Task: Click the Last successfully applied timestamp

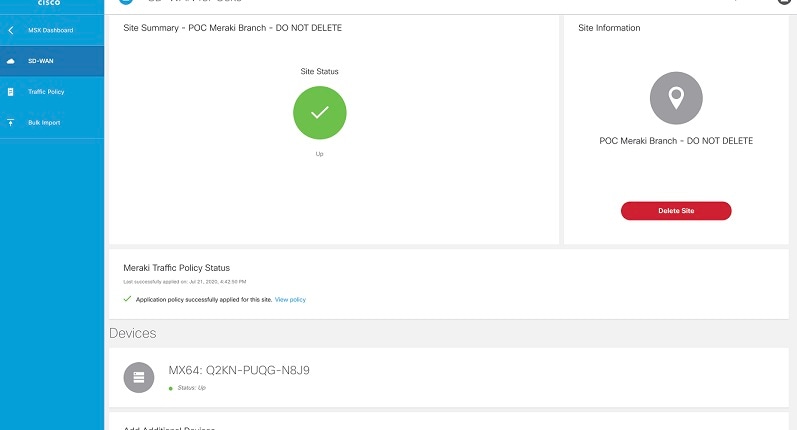Action: [185, 282]
